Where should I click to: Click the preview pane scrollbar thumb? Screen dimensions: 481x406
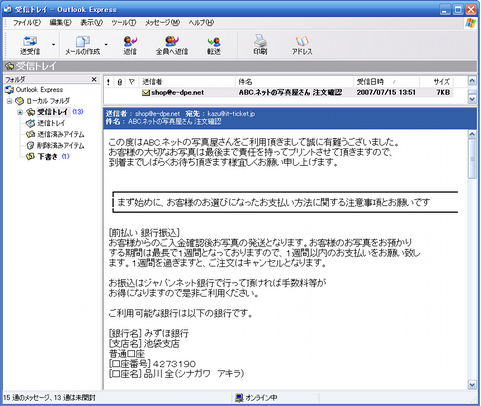[472, 159]
